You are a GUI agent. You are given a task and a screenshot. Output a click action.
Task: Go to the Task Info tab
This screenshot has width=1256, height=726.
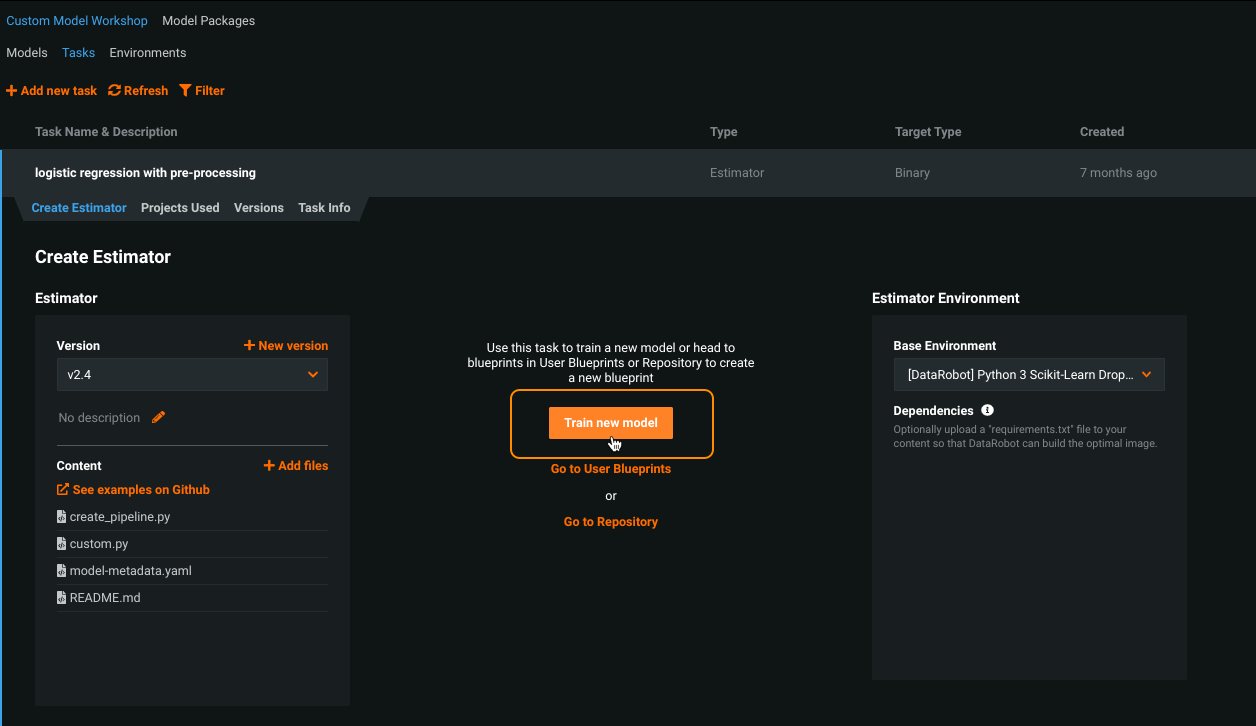pyautogui.click(x=324, y=208)
